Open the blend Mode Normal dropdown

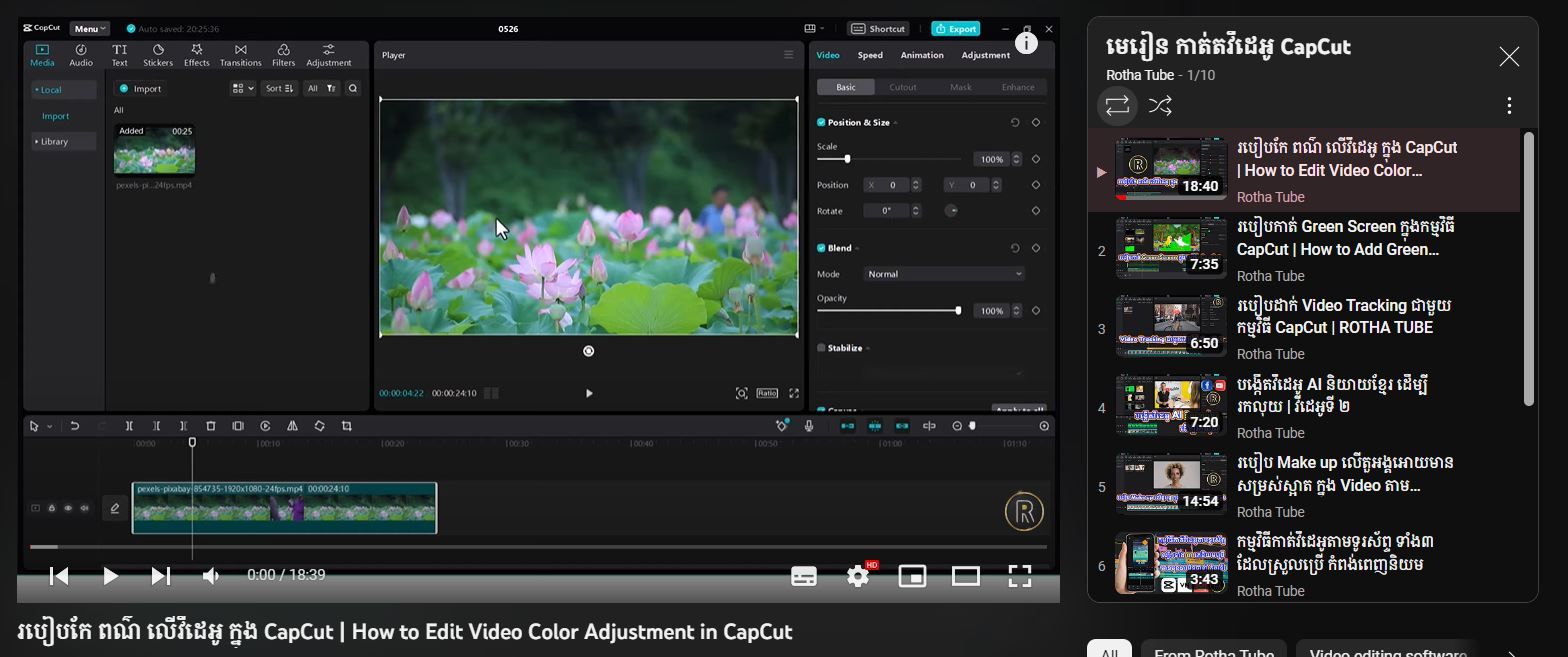point(944,274)
